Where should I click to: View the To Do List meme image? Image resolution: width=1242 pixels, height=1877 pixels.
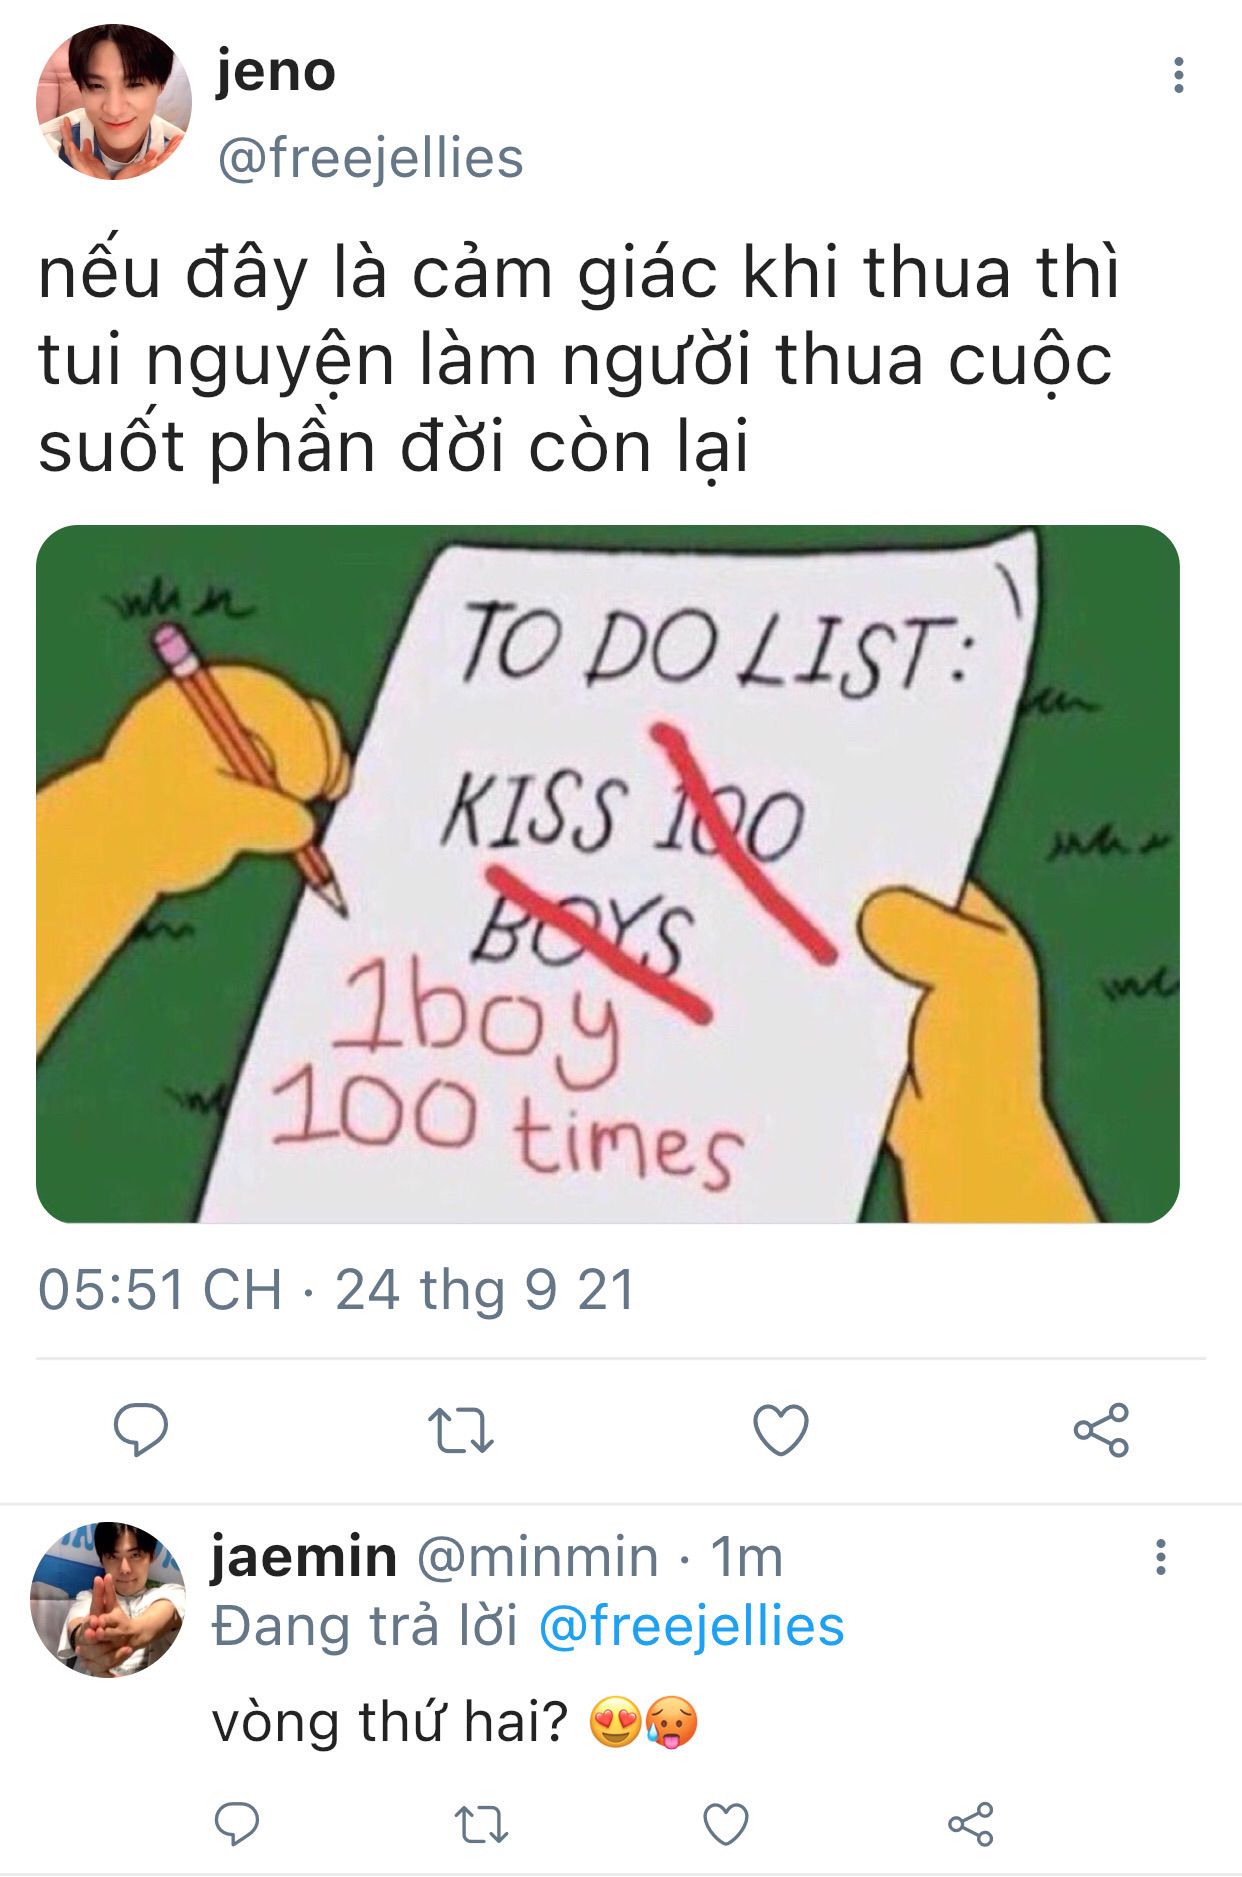click(608, 874)
